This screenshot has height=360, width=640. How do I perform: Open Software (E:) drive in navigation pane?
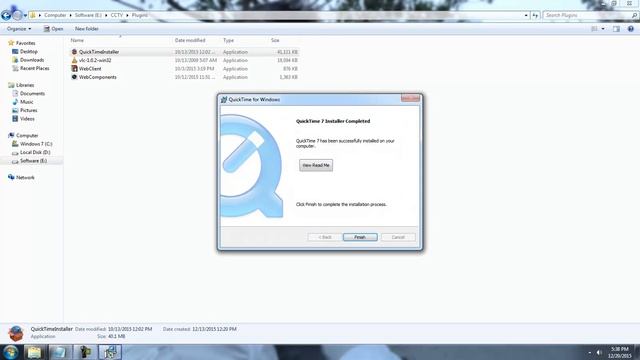click(x=33, y=161)
